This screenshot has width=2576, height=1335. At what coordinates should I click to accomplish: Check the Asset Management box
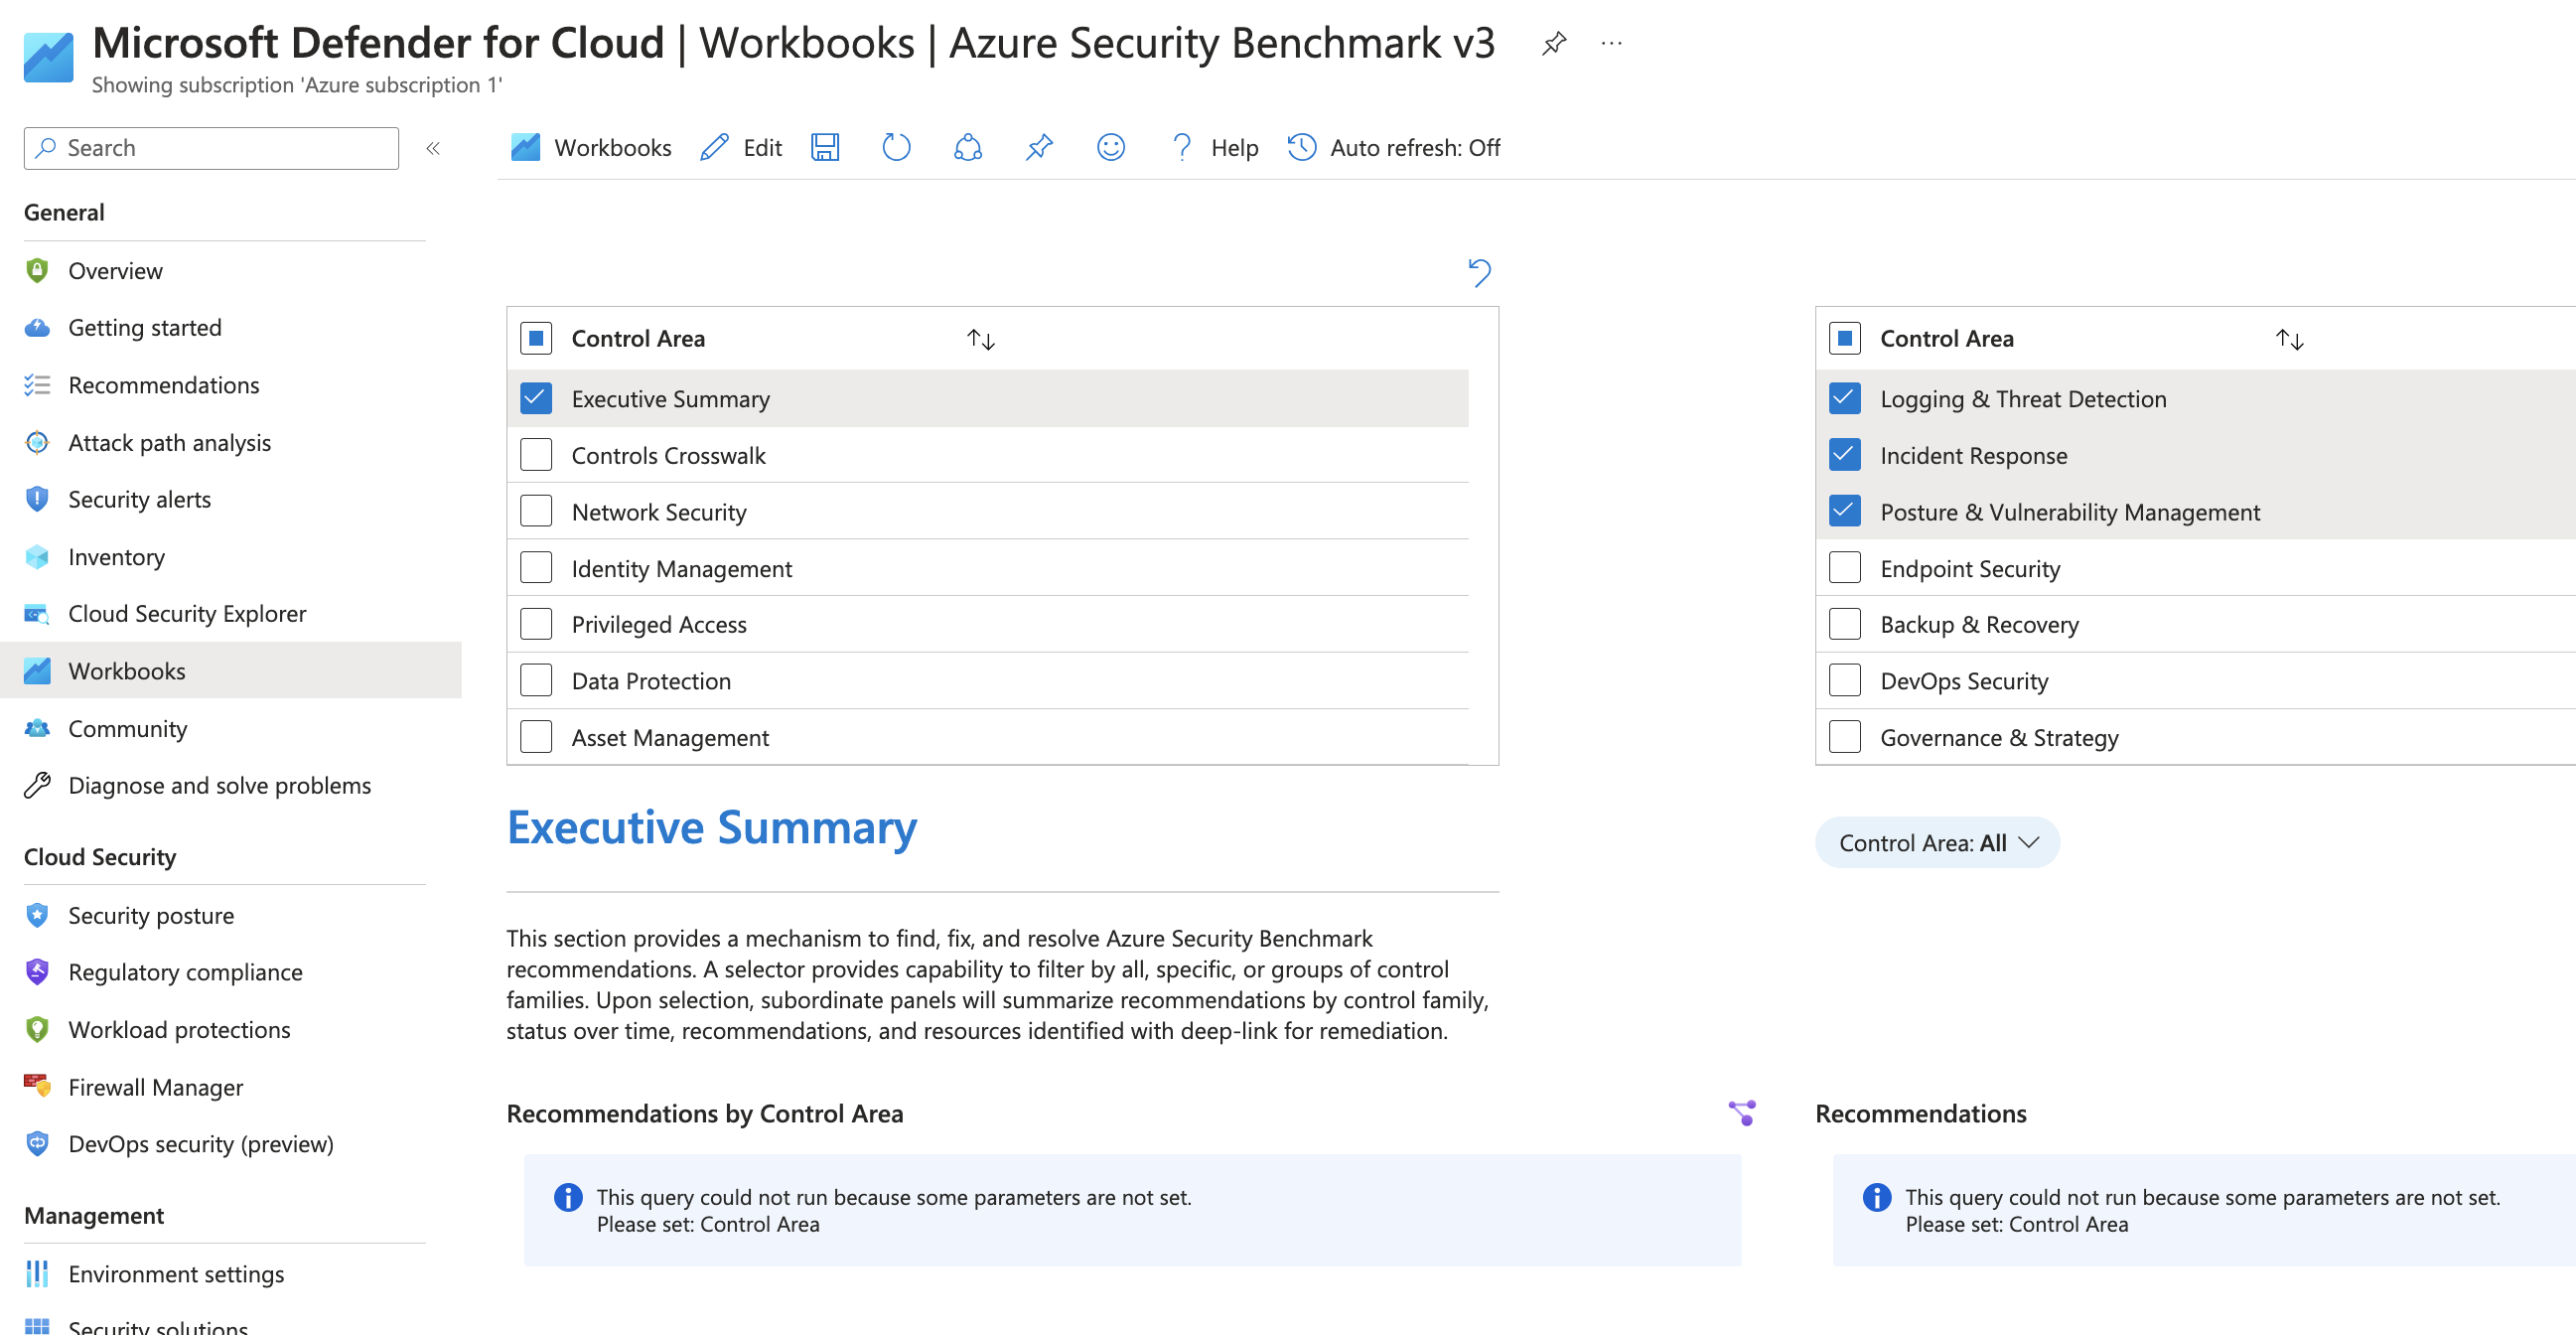point(536,737)
